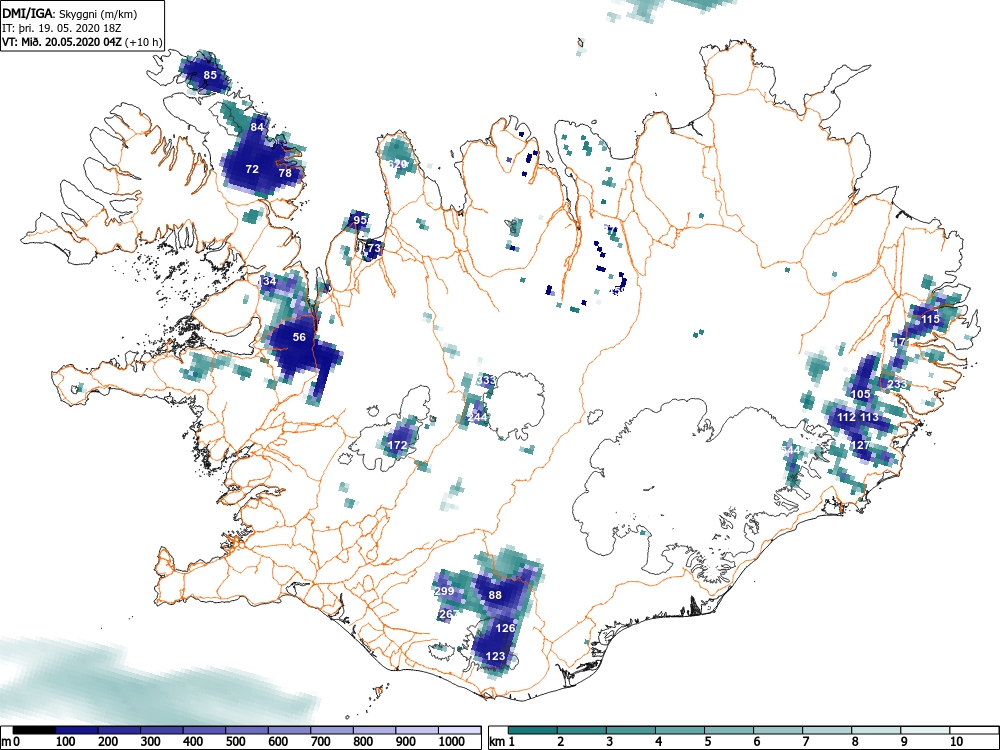Click the 'VT: Mið. 20.05.2020 04Z (+10 h)' line
Image resolution: width=1000 pixels, height=750 pixels.
click(82, 42)
